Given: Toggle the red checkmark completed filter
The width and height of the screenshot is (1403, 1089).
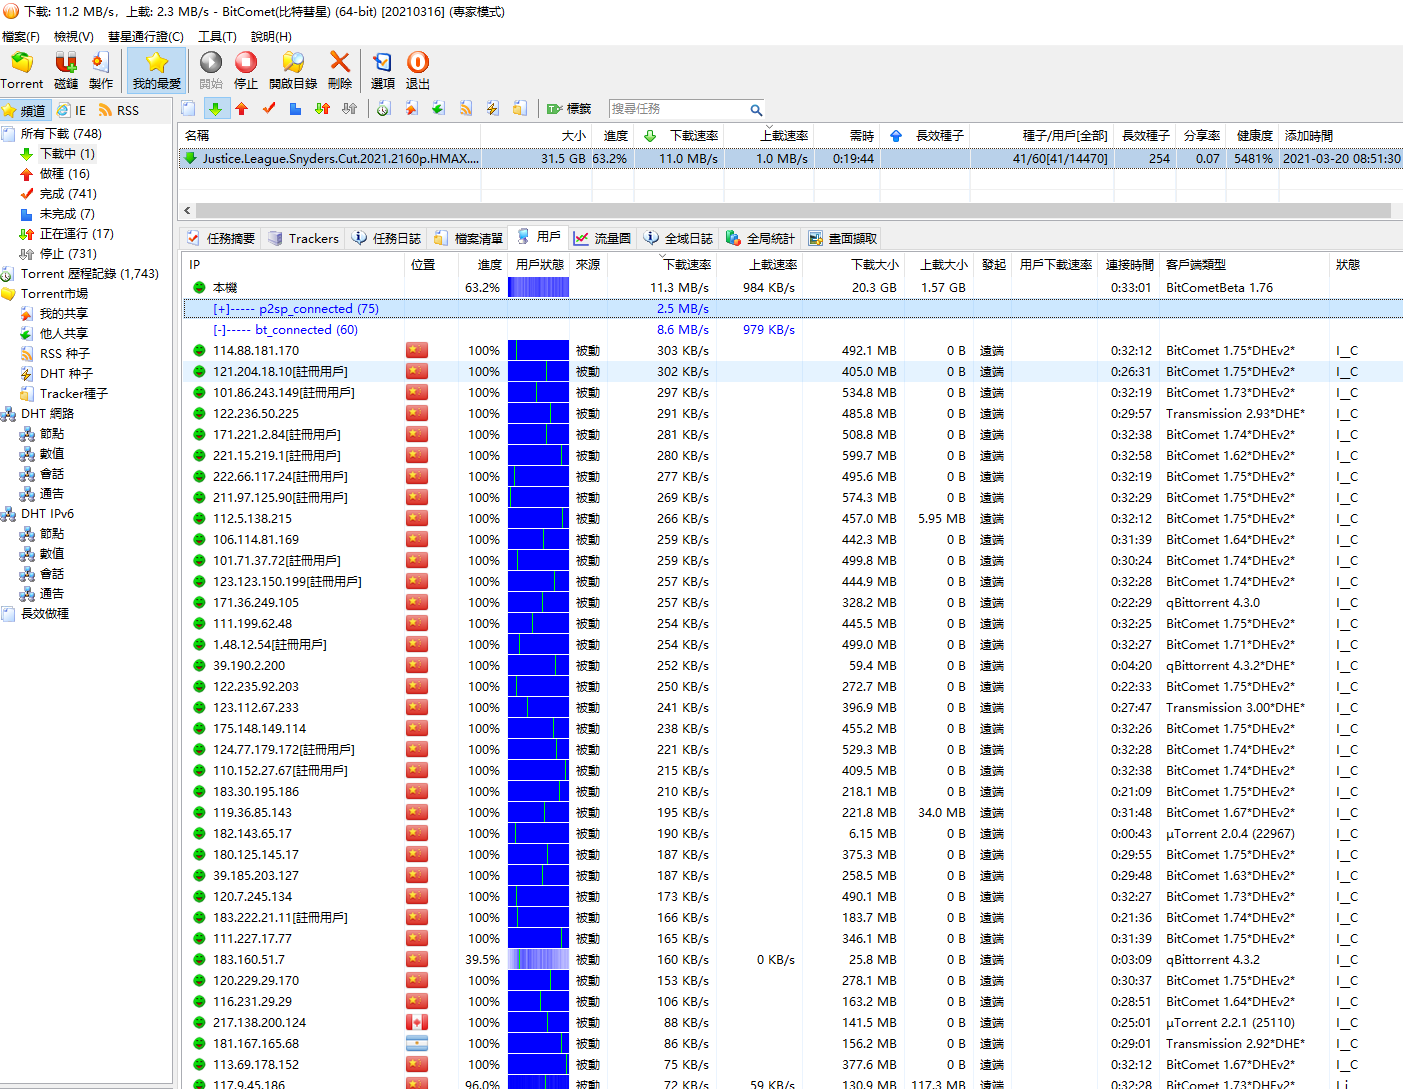Looking at the screenshot, I should pos(269,109).
